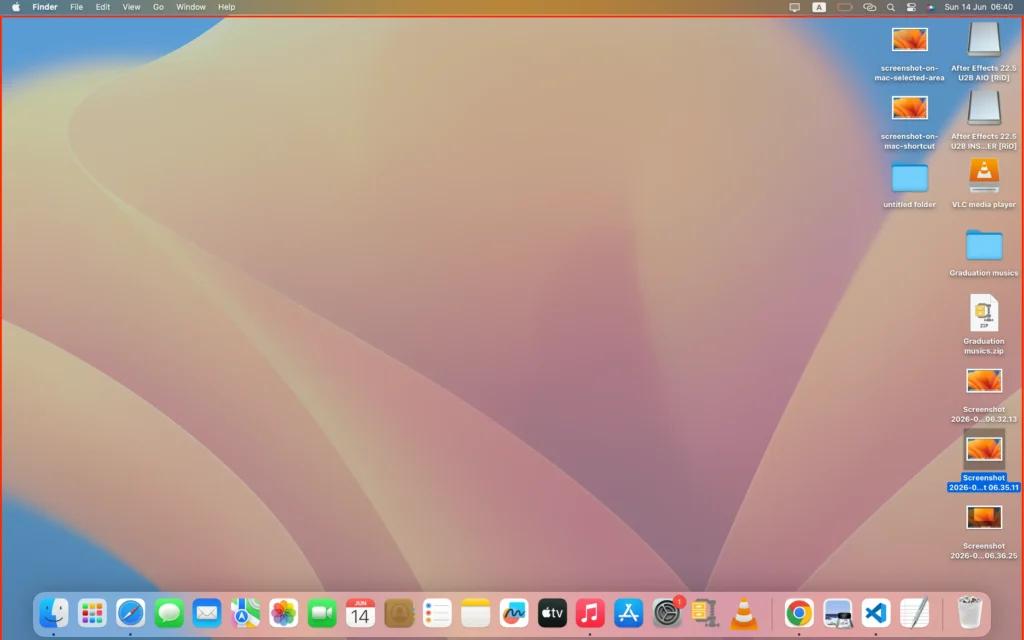Launch Visual Studio Code
Image resolution: width=1024 pixels, height=640 pixels.
pos(876,613)
